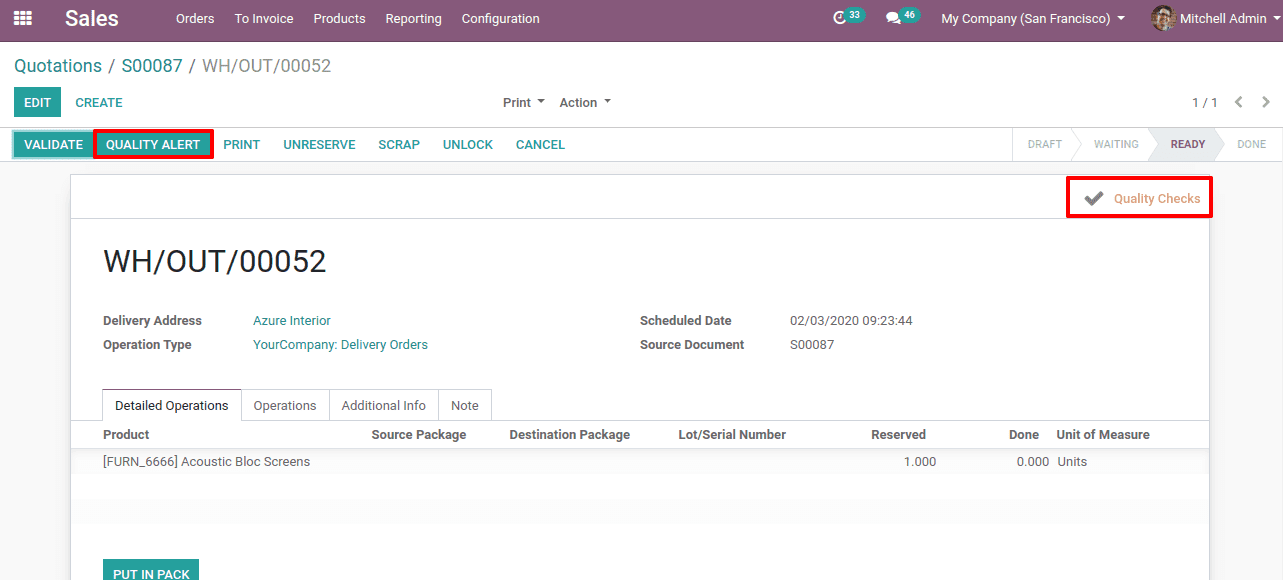Open the activities clock icon showing 33

tap(840, 18)
